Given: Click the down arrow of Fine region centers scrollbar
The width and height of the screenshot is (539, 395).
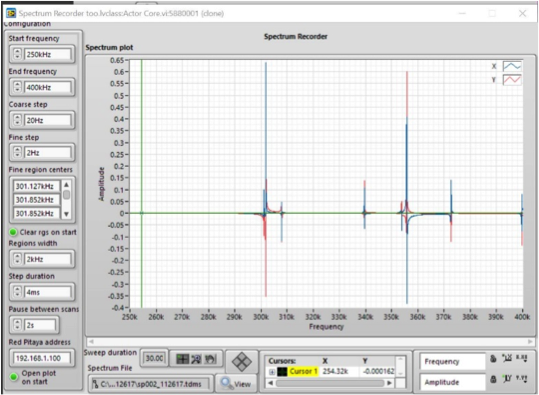Looking at the screenshot, I should tap(67, 214).
